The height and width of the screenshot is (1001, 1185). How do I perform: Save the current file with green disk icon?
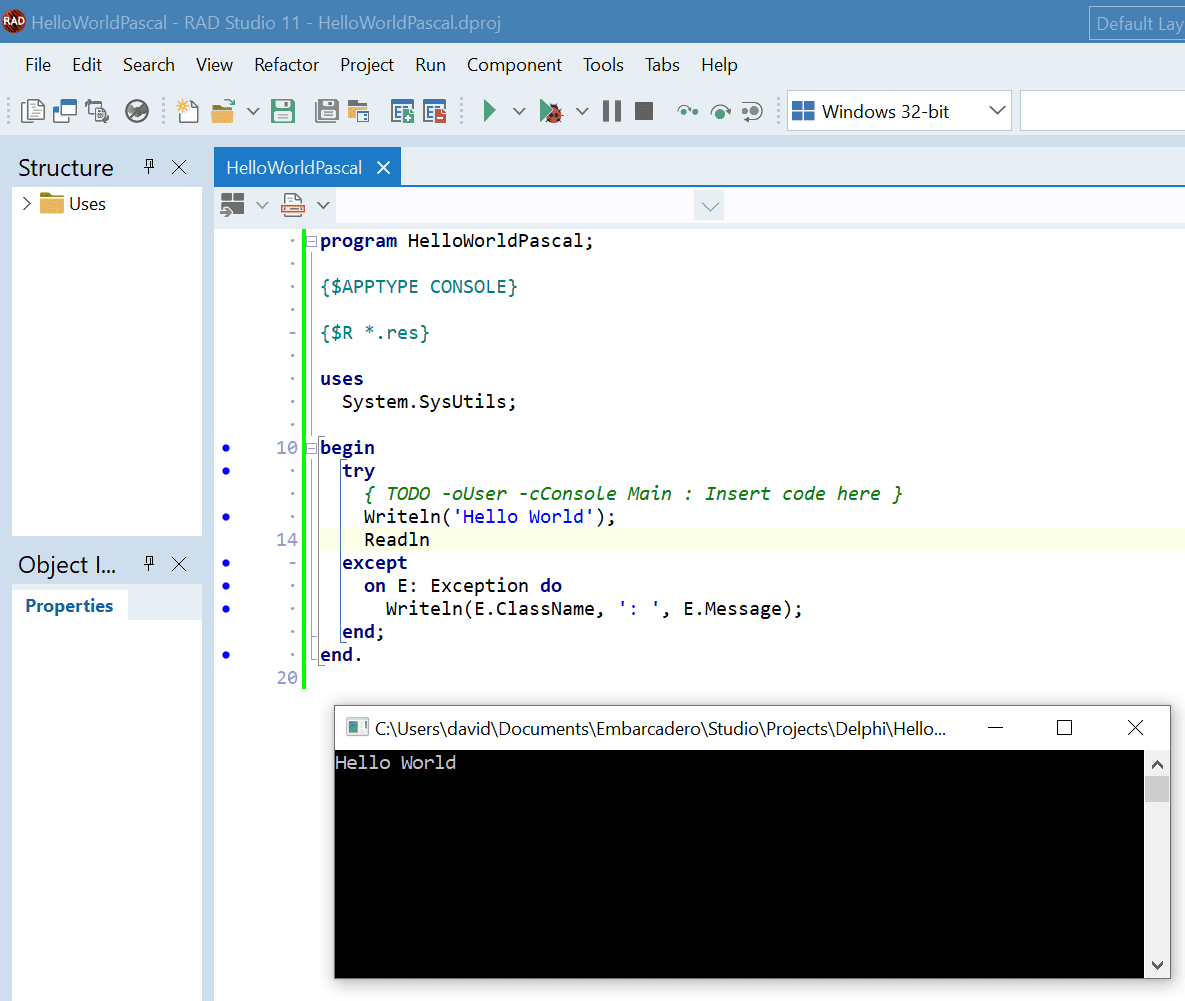(283, 111)
